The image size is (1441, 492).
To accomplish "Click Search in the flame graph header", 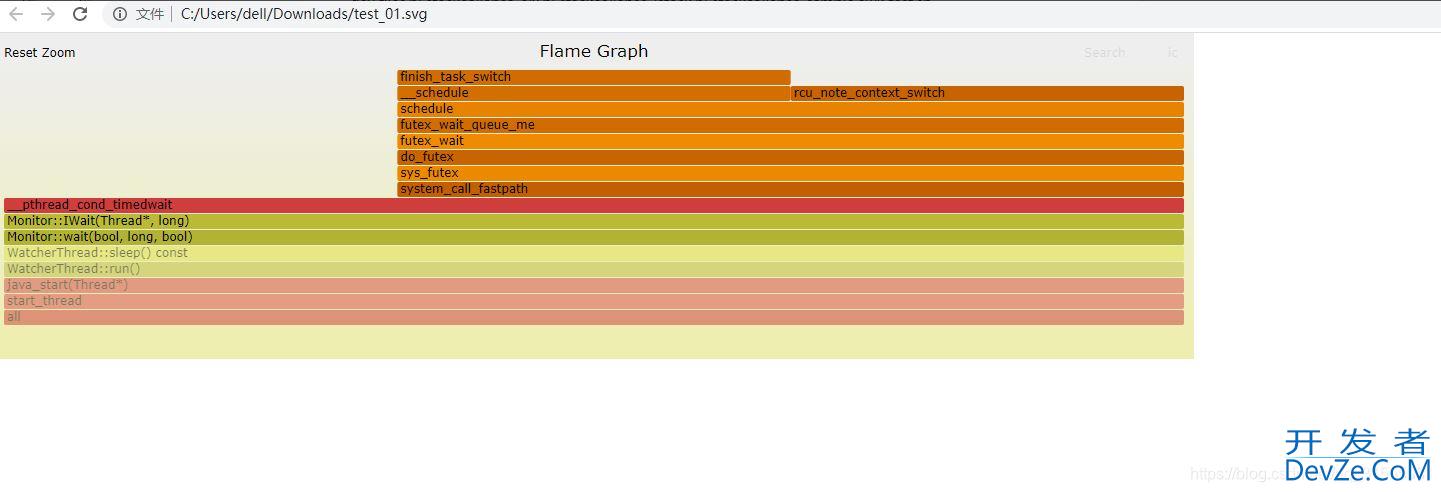I will click(1104, 53).
